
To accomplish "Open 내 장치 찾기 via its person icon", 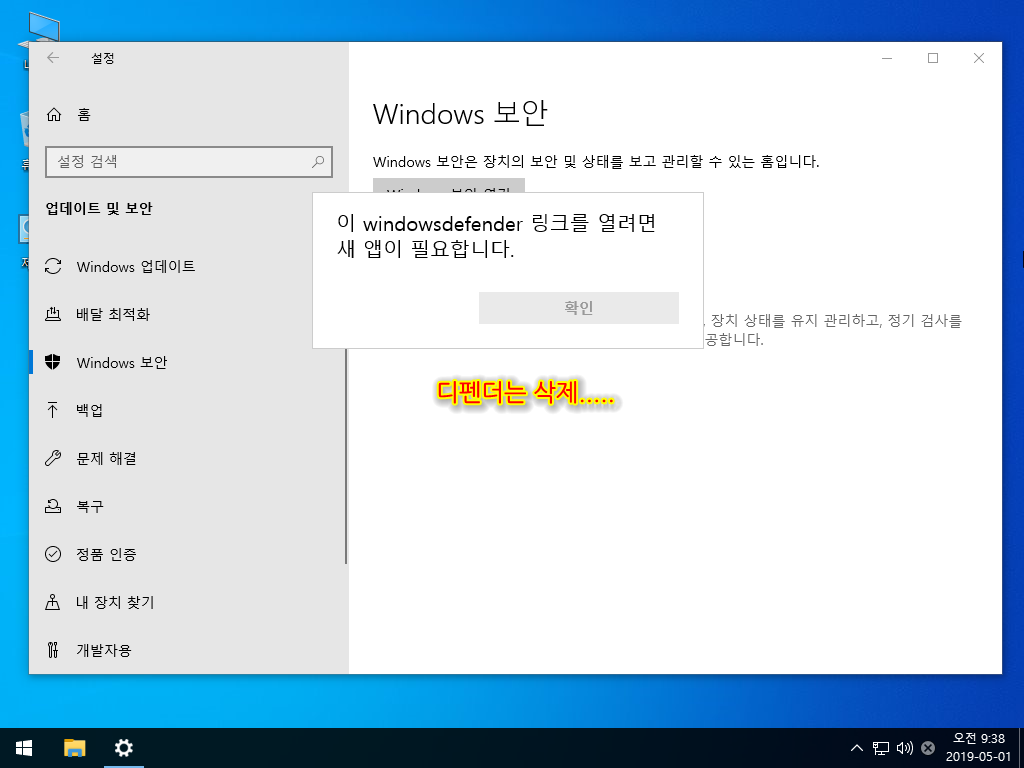I will click(53, 602).
